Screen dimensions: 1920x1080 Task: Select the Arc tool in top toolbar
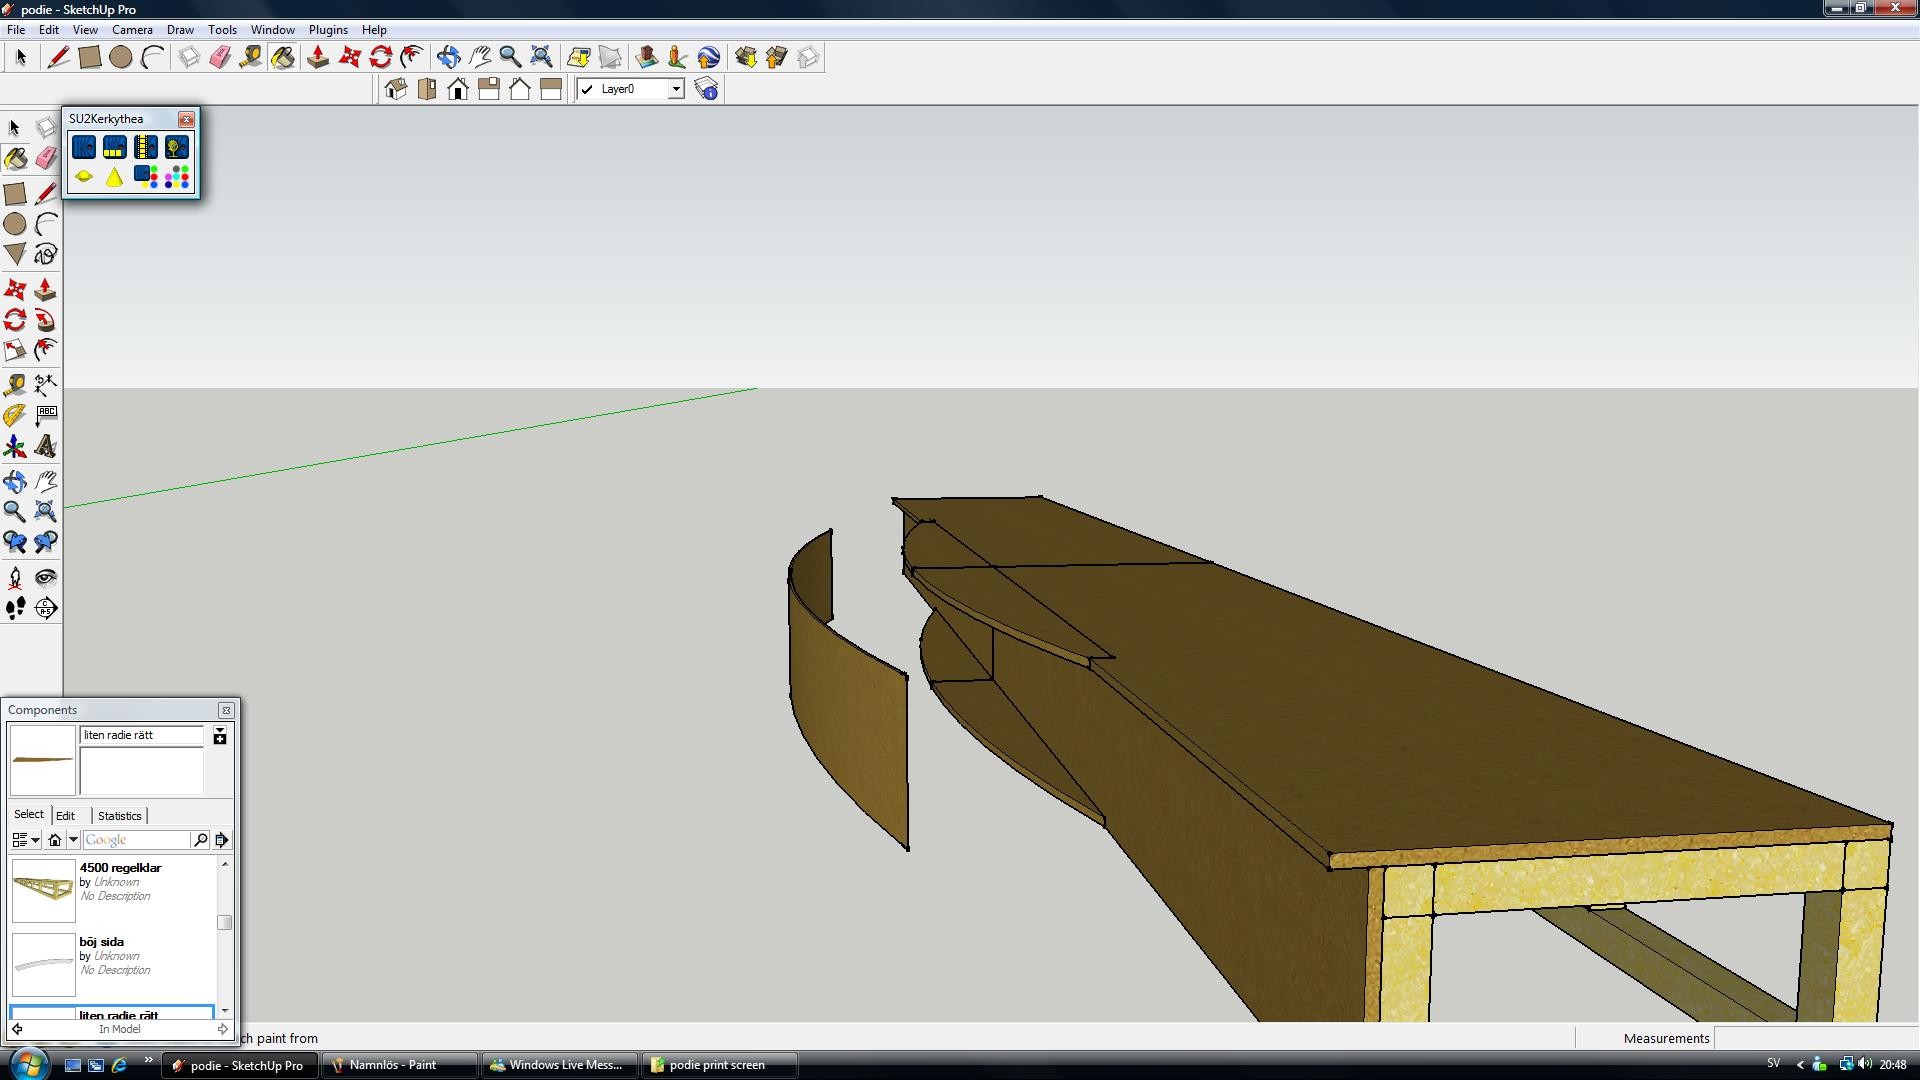coord(152,57)
